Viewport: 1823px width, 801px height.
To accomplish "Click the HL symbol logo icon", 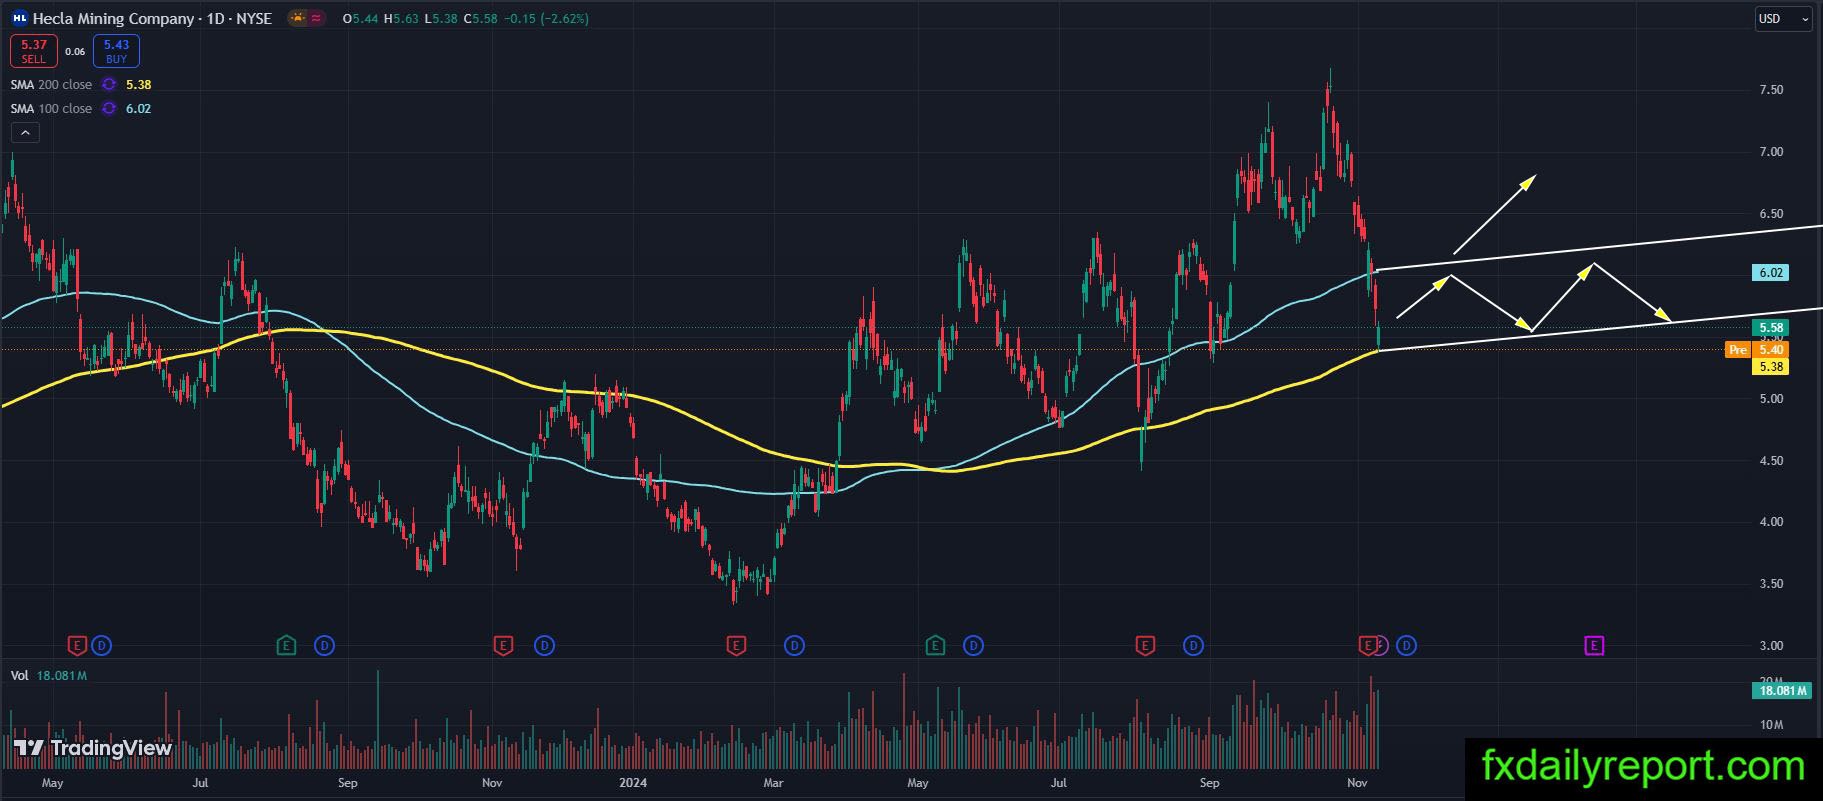I will coord(19,18).
